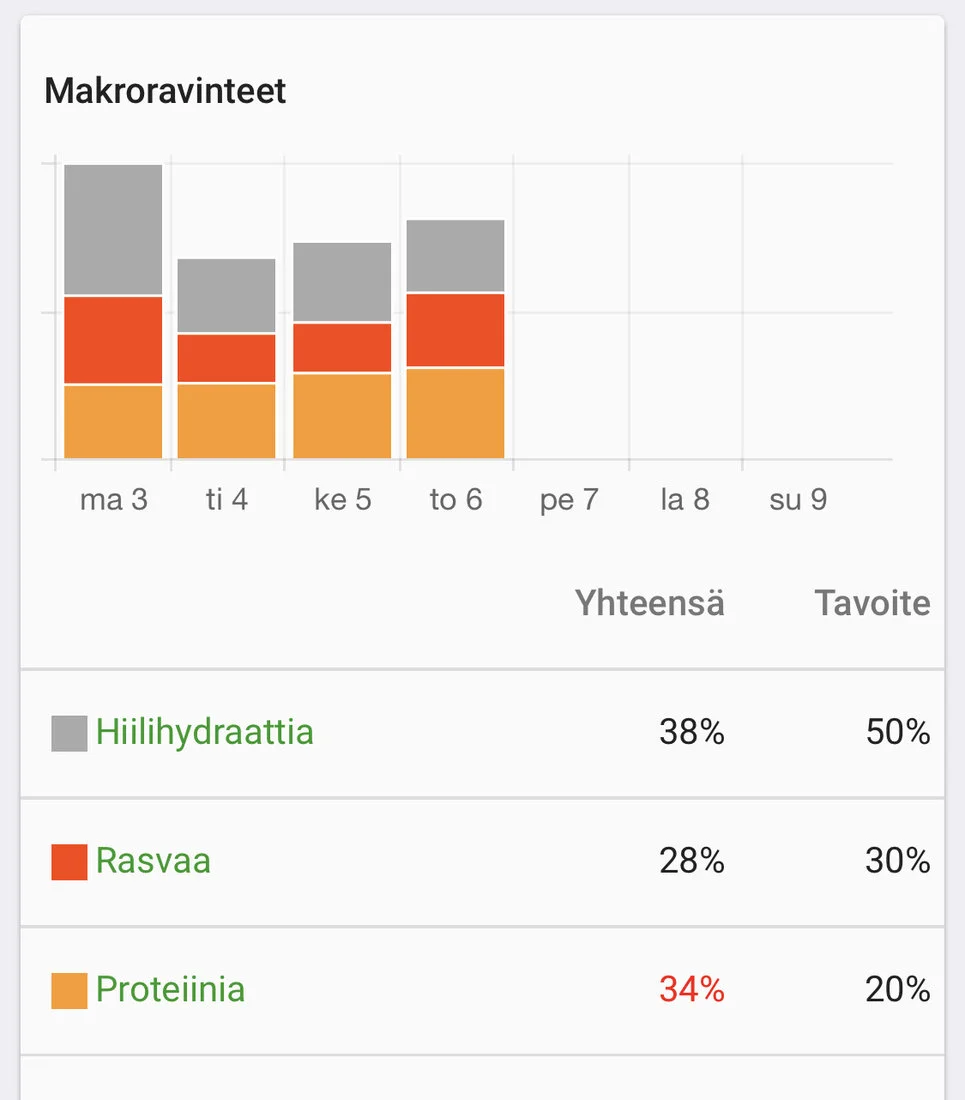Click the gray carbs bar for ke 5

click(342, 282)
